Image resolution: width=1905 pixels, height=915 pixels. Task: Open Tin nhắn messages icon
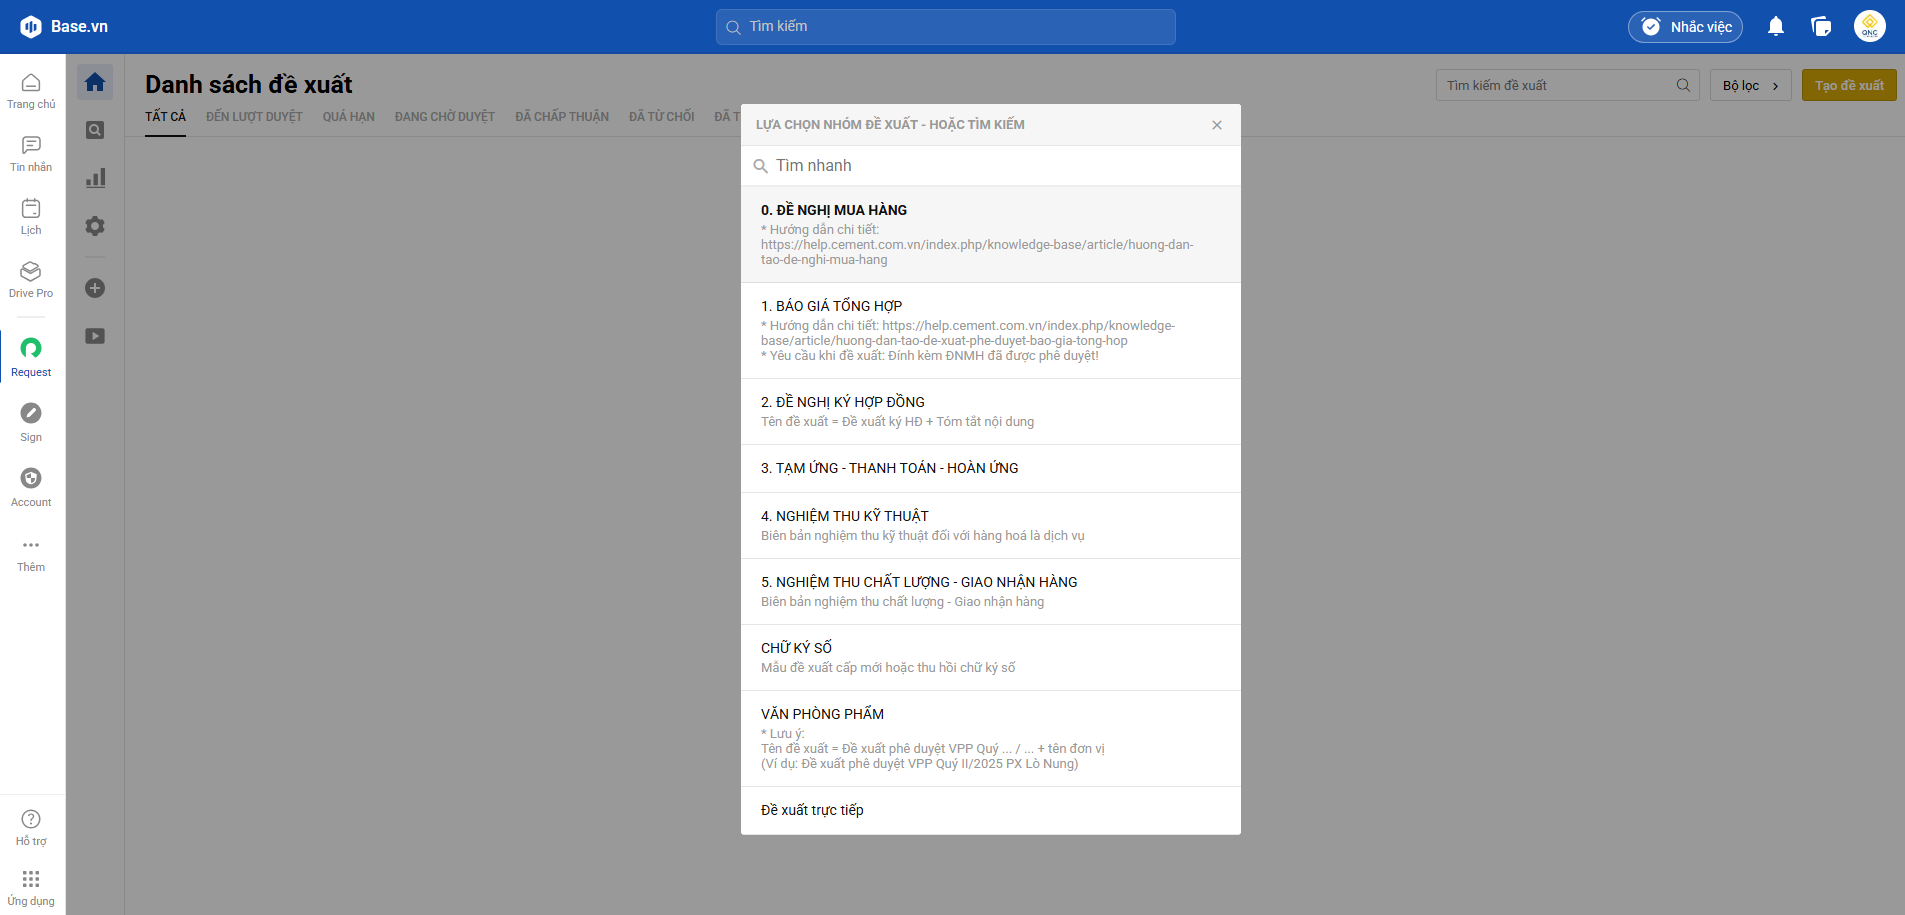(x=31, y=153)
